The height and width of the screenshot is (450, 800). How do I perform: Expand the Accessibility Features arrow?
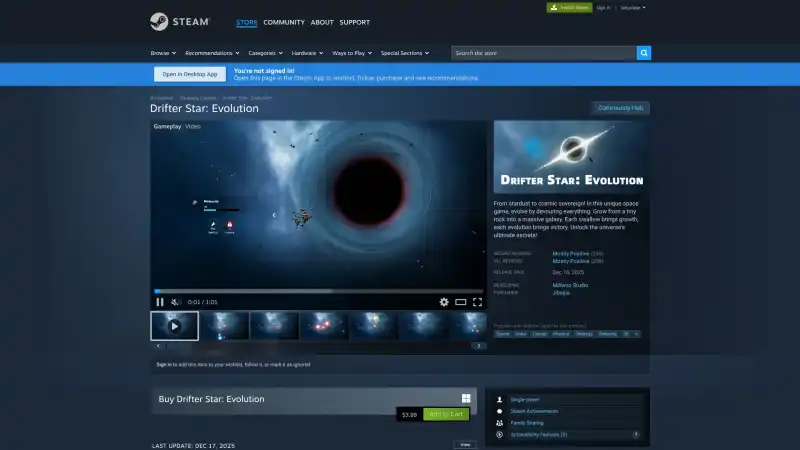pos(636,435)
